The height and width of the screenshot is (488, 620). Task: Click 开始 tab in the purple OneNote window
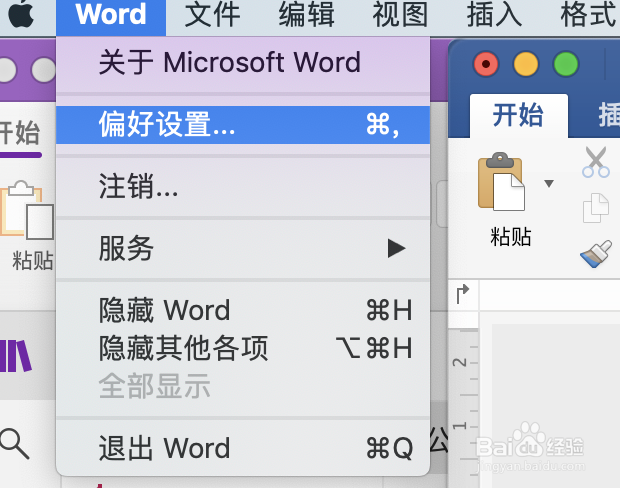[20, 134]
